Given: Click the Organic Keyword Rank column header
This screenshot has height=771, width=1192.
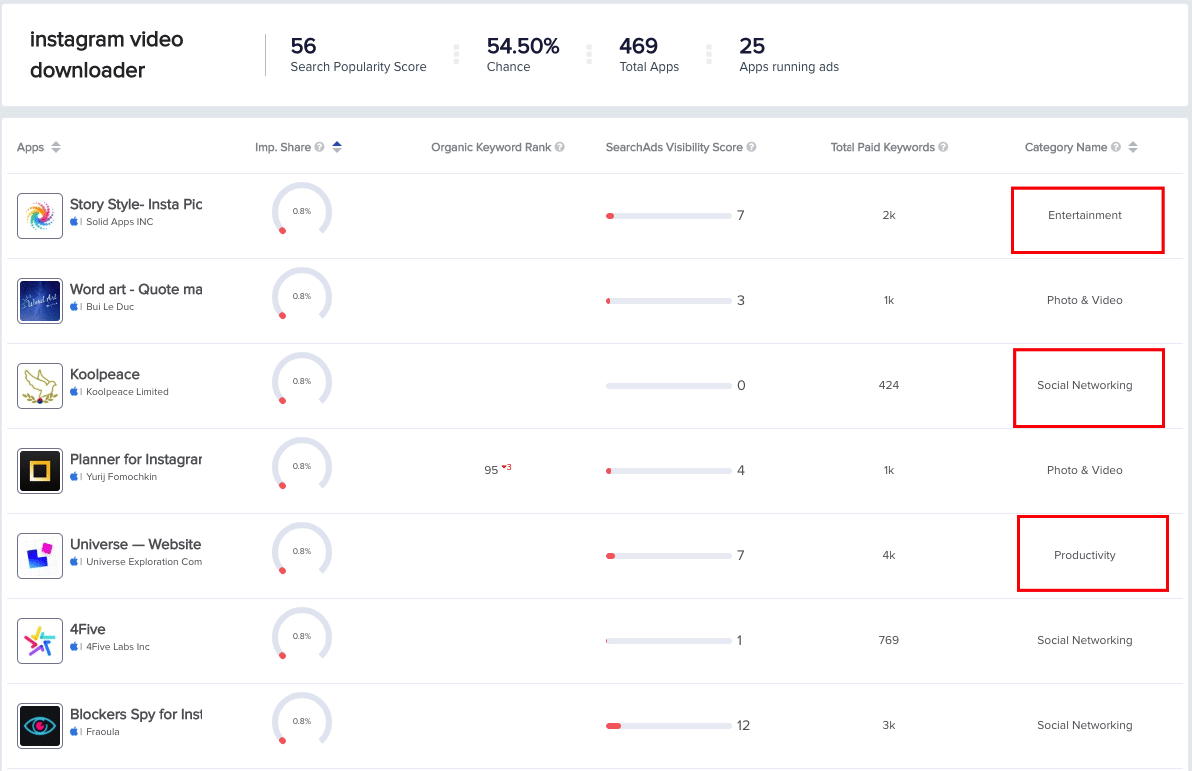Looking at the screenshot, I should [491, 148].
